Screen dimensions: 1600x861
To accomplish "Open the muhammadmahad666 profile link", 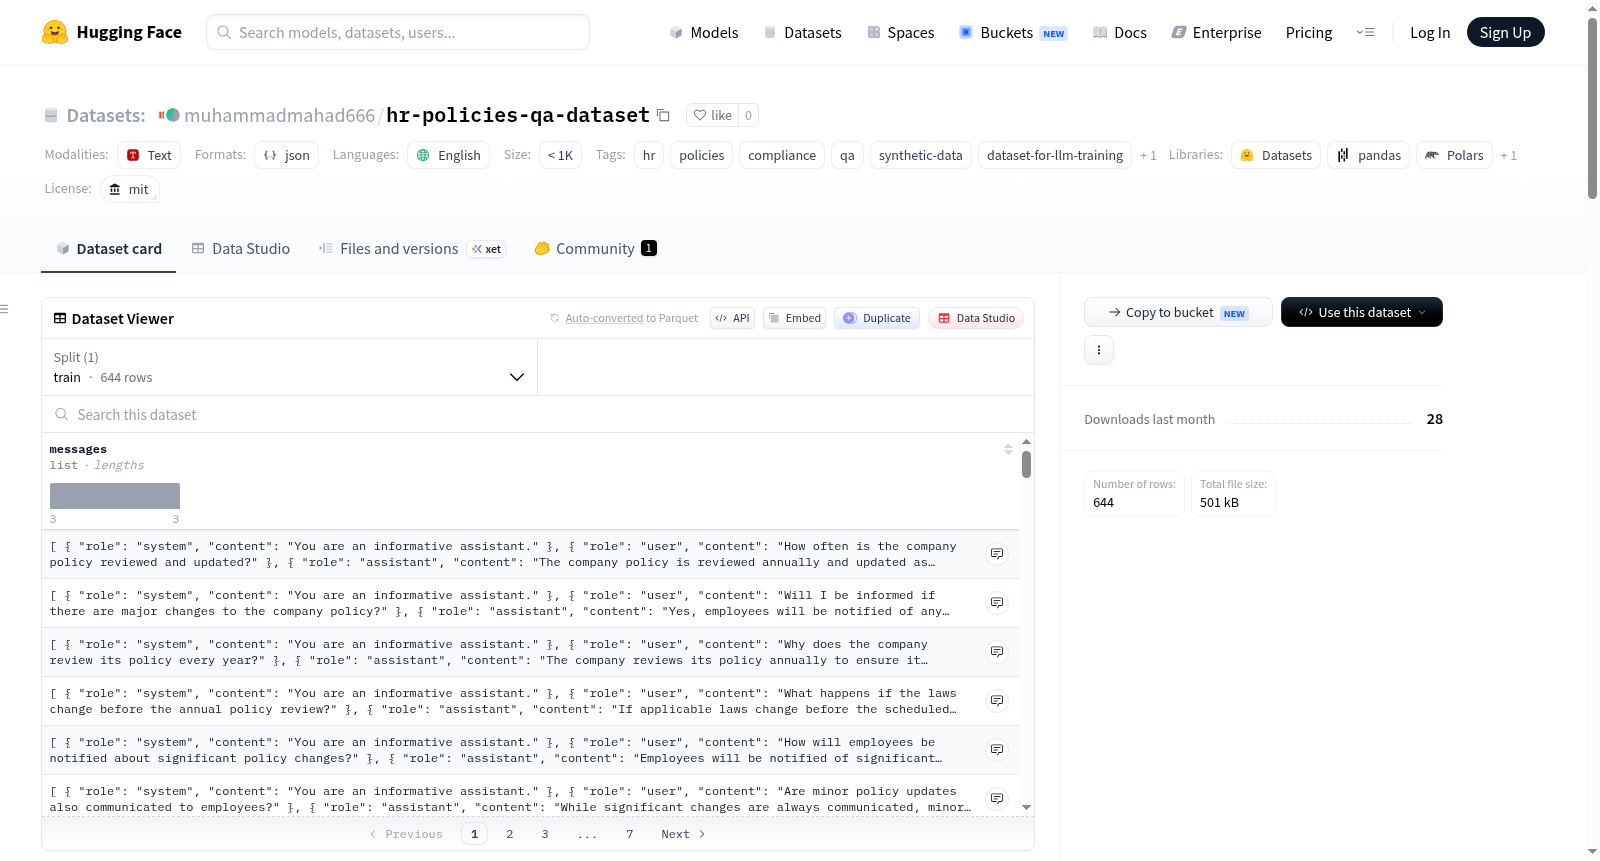I will pyautogui.click(x=279, y=115).
